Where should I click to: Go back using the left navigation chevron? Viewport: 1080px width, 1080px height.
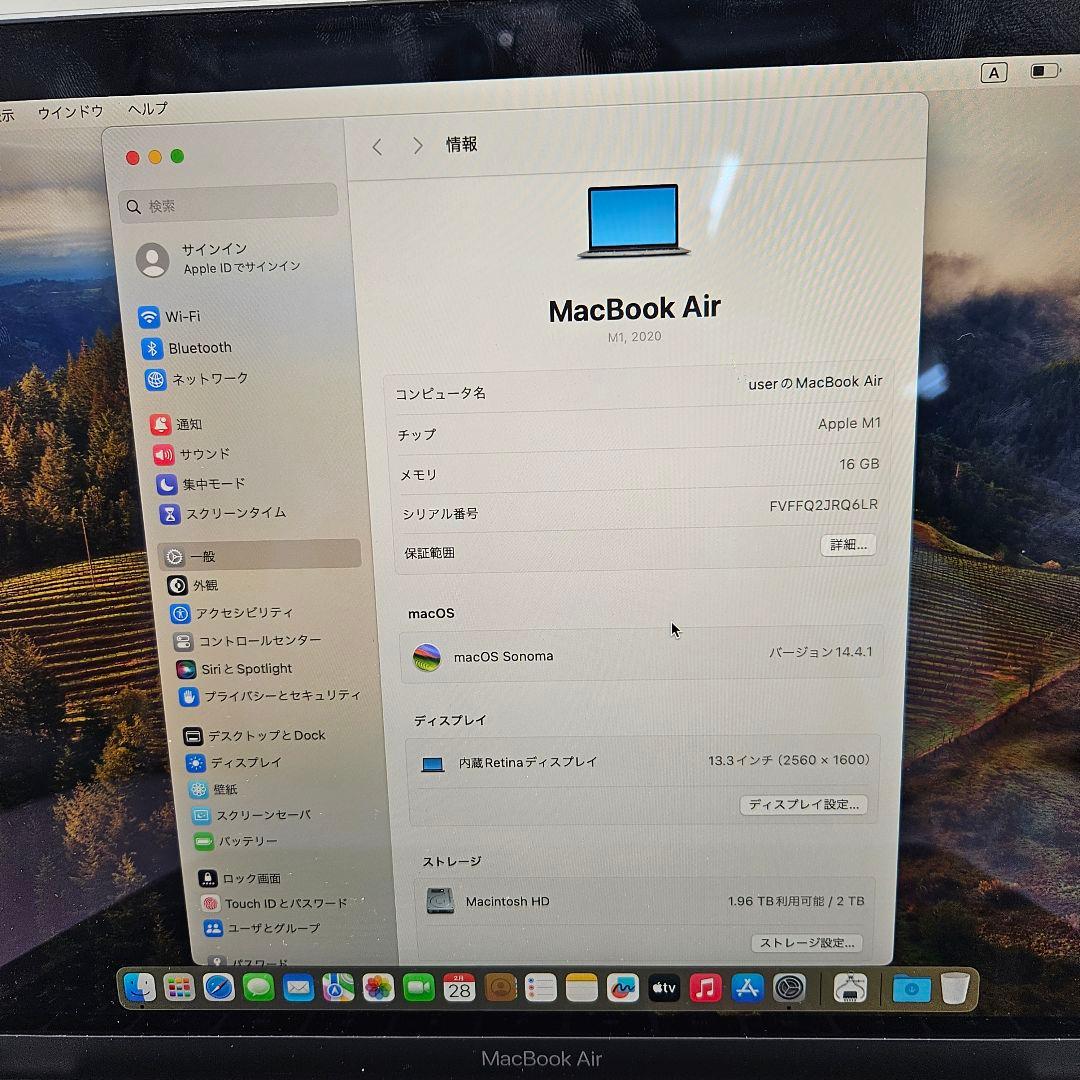point(377,145)
